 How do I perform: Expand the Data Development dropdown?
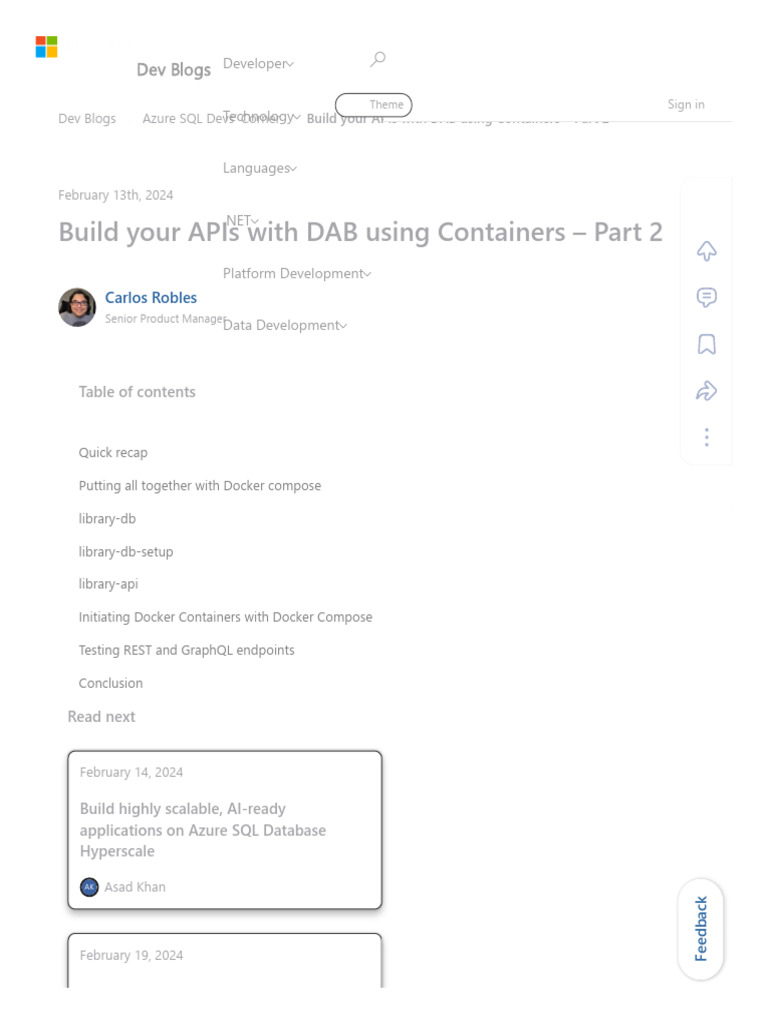coord(285,325)
